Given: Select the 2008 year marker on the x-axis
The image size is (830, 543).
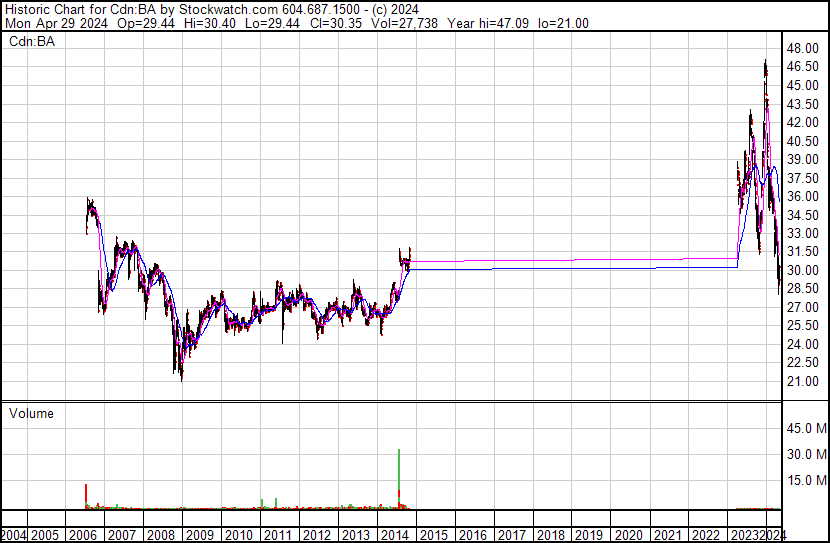Looking at the screenshot, I should coord(160,535).
